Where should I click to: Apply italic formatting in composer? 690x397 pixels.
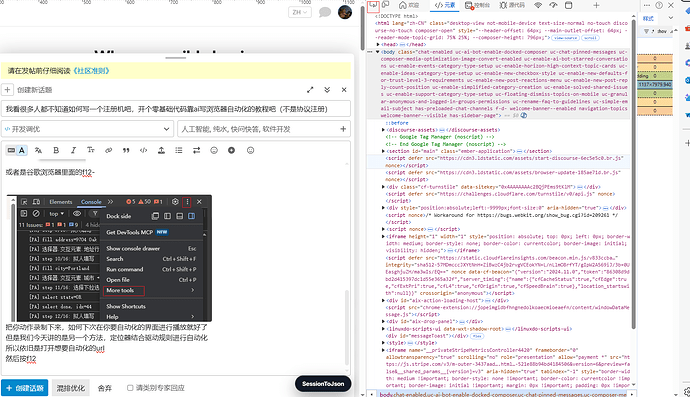coord(73,151)
